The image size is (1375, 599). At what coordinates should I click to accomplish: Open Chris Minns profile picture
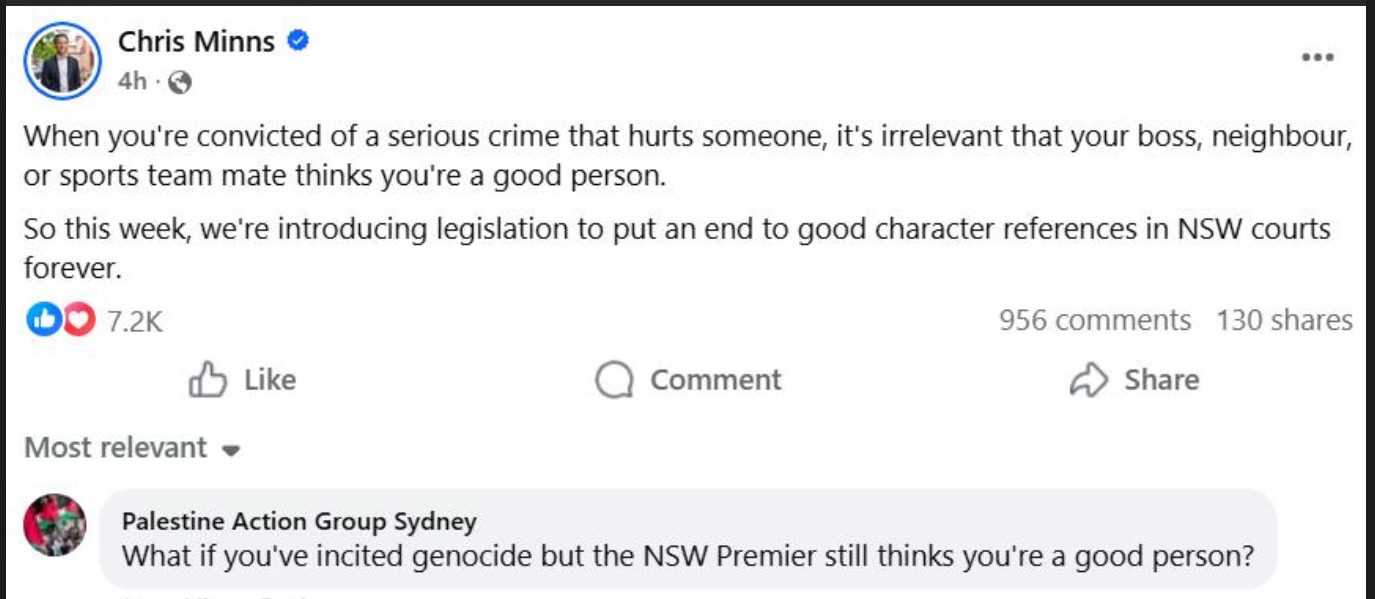pos(62,61)
